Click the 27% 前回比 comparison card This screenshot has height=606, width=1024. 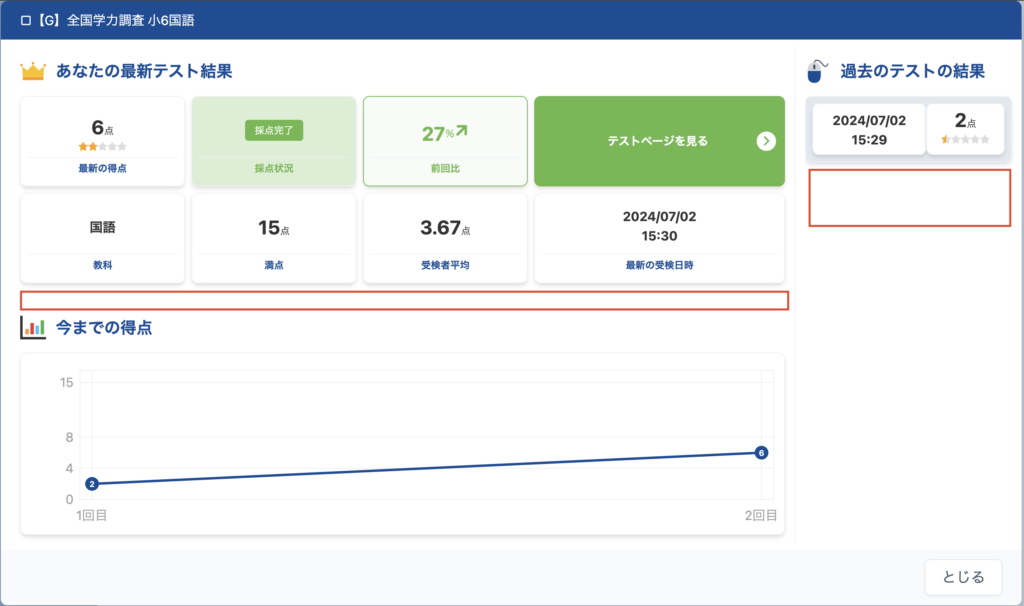tap(444, 141)
